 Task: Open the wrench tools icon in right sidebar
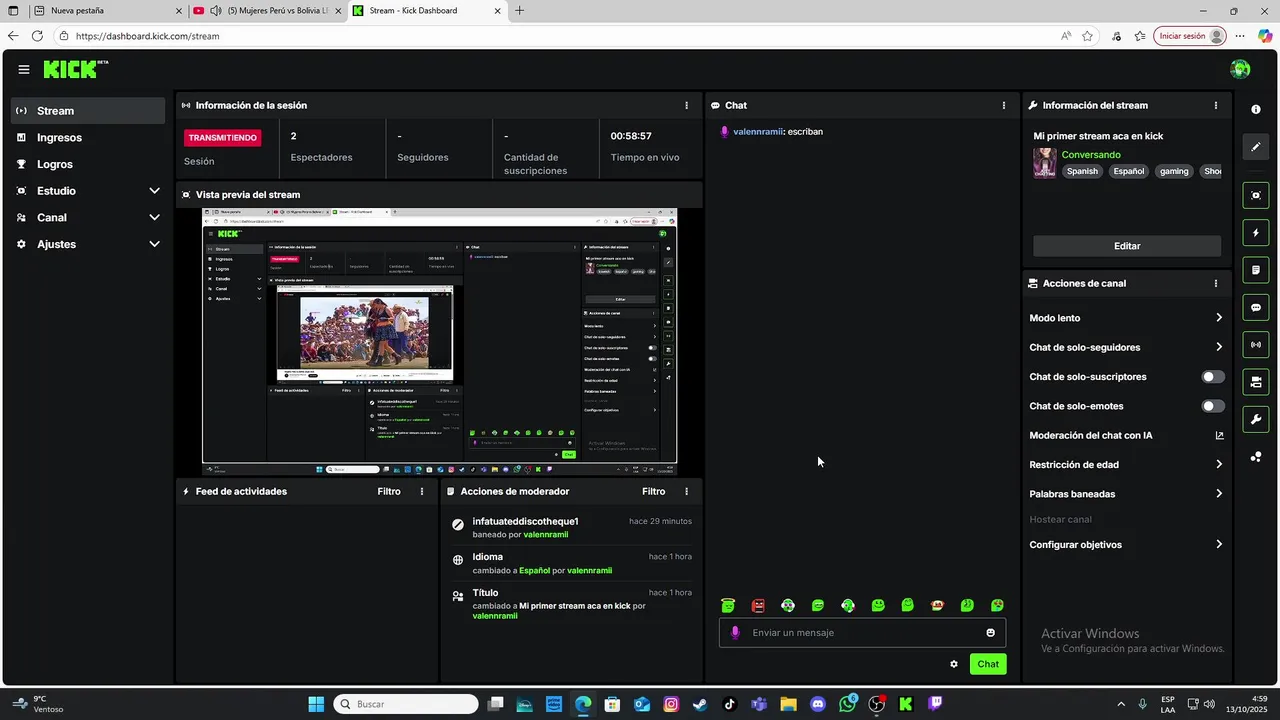[1256, 419]
